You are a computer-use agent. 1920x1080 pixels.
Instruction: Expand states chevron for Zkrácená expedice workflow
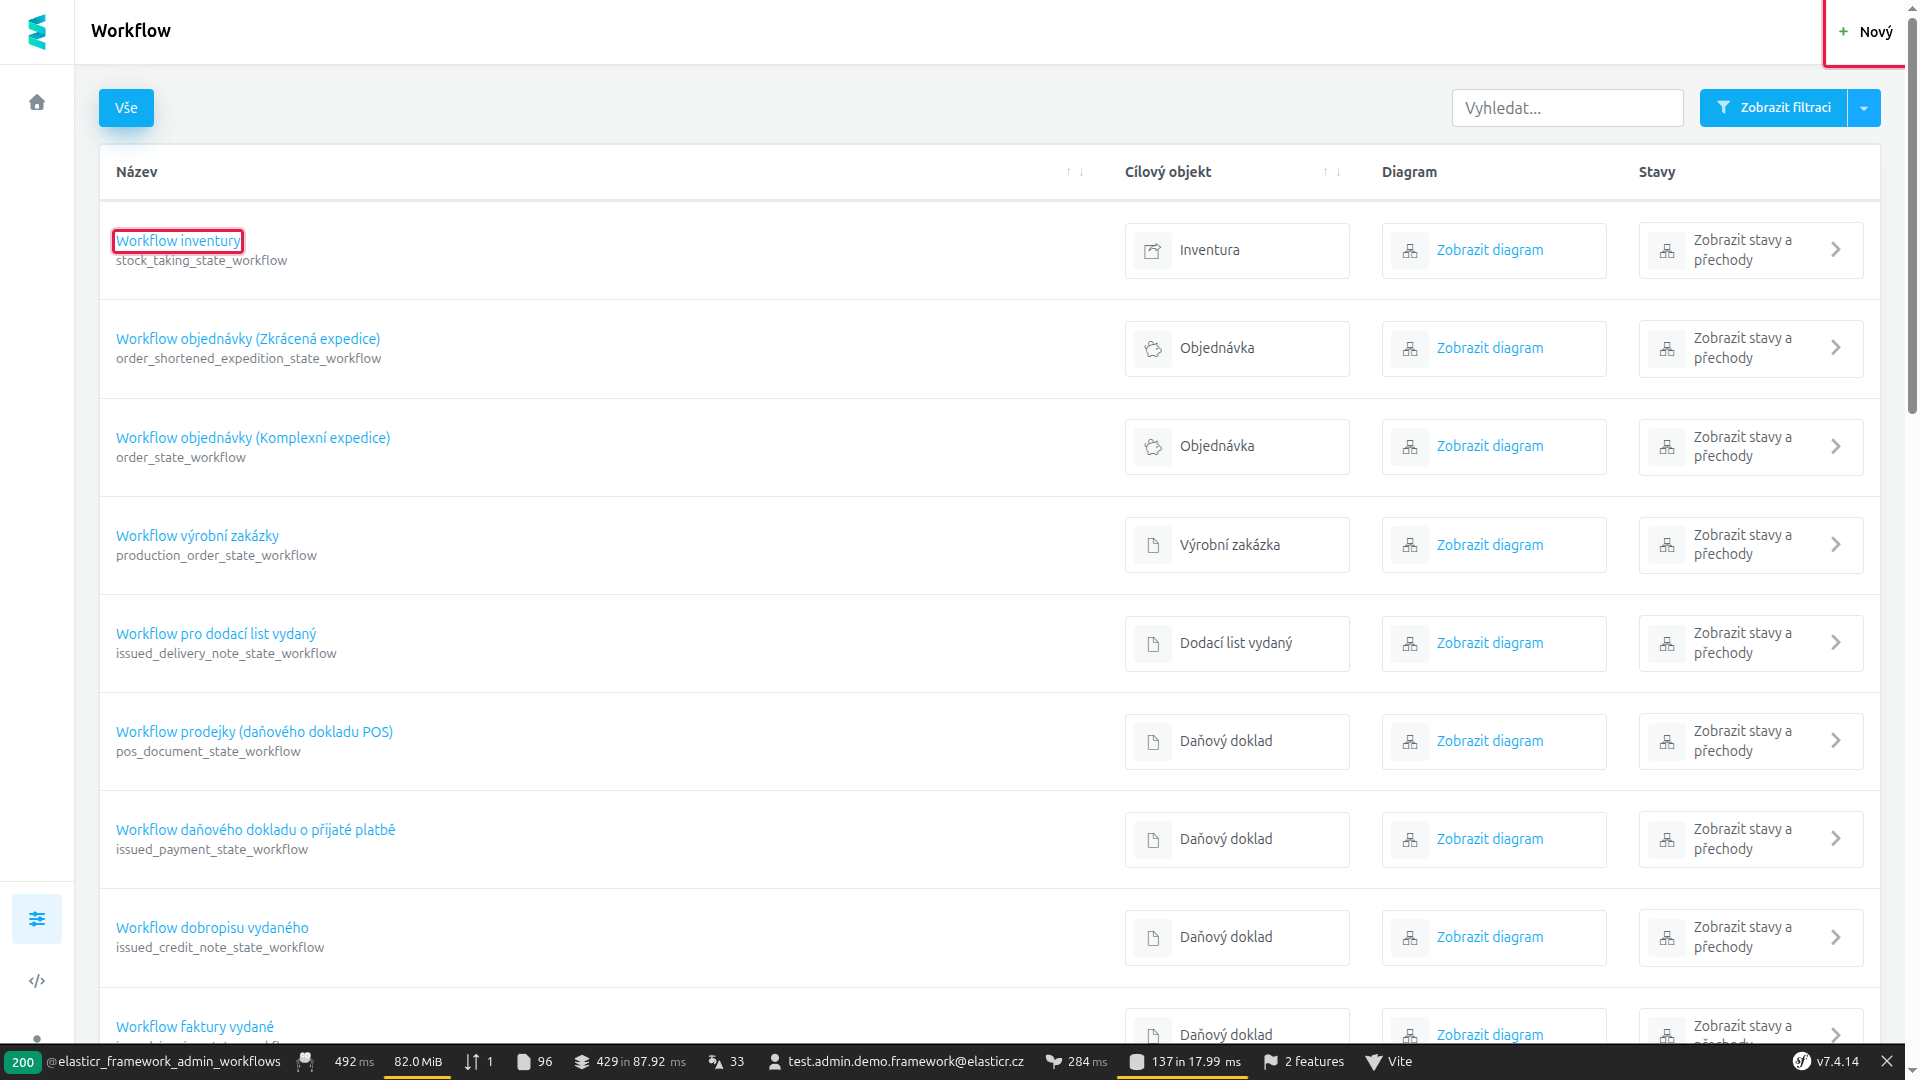pos(1836,348)
